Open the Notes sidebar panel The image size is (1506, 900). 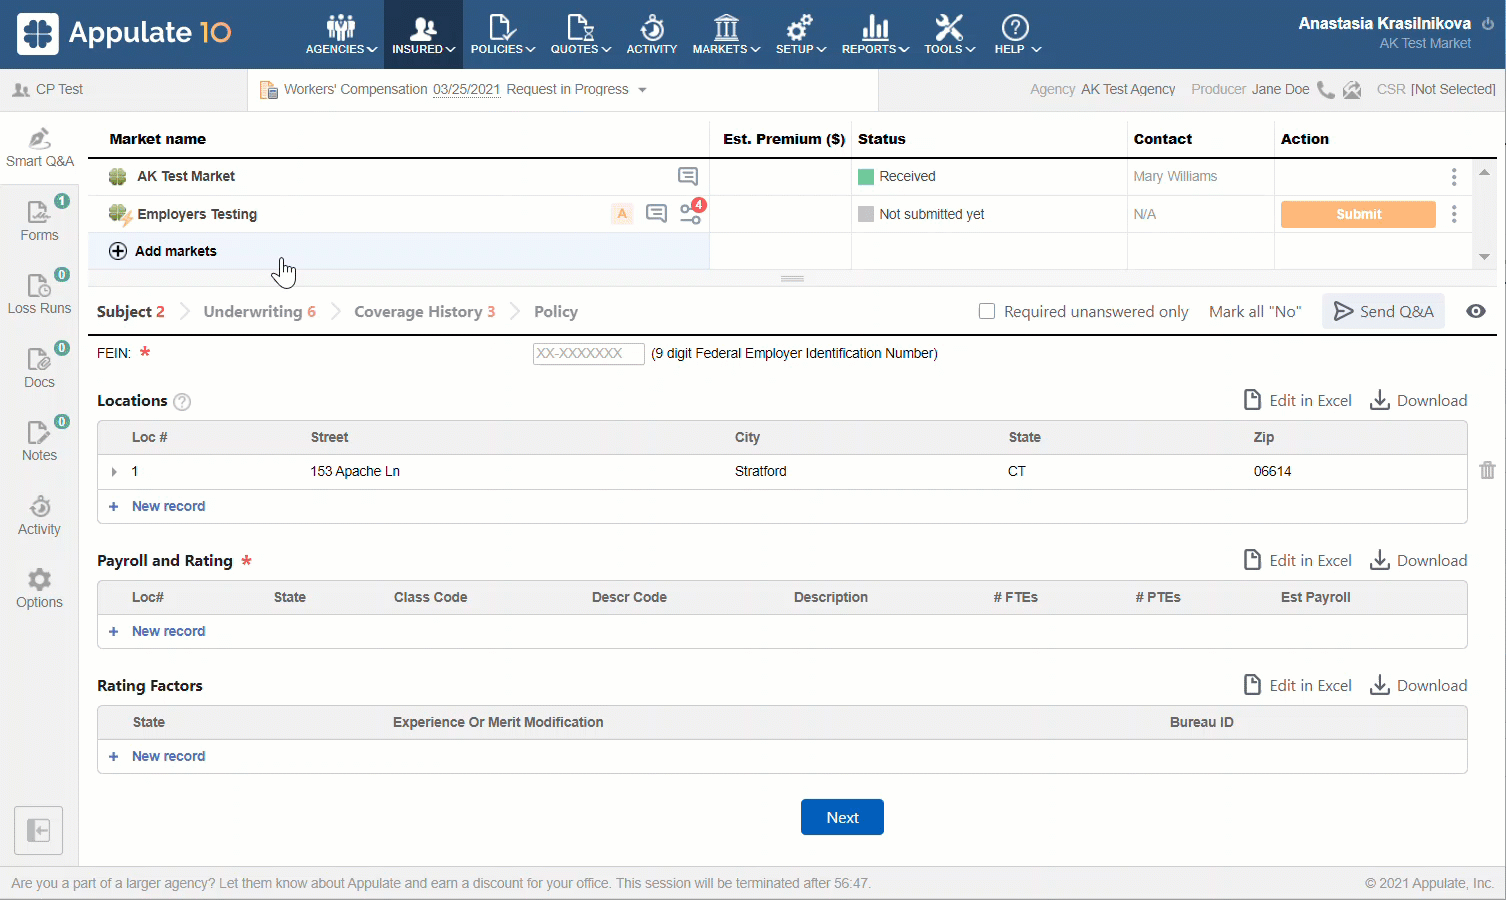click(x=39, y=440)
